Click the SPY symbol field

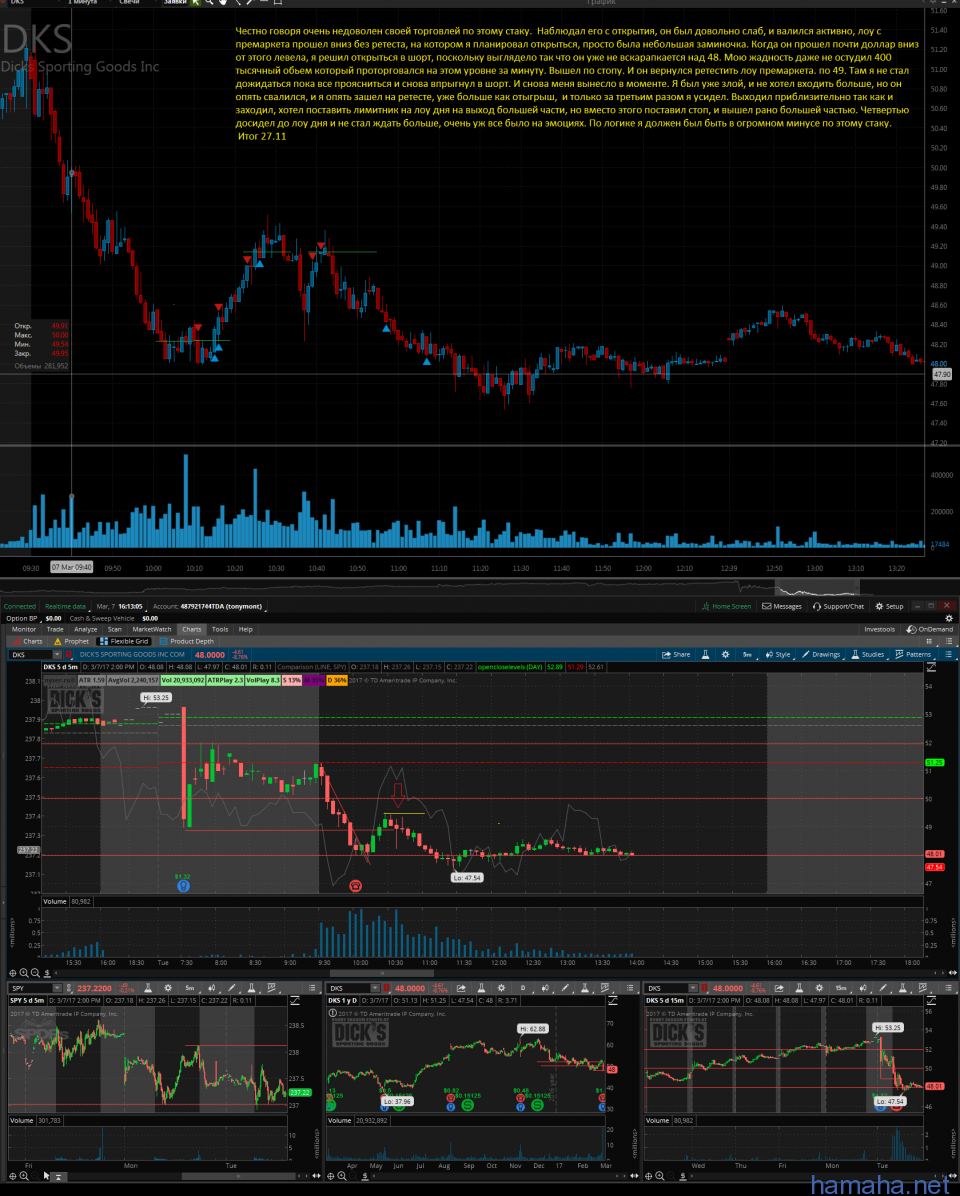click(30, 988)
